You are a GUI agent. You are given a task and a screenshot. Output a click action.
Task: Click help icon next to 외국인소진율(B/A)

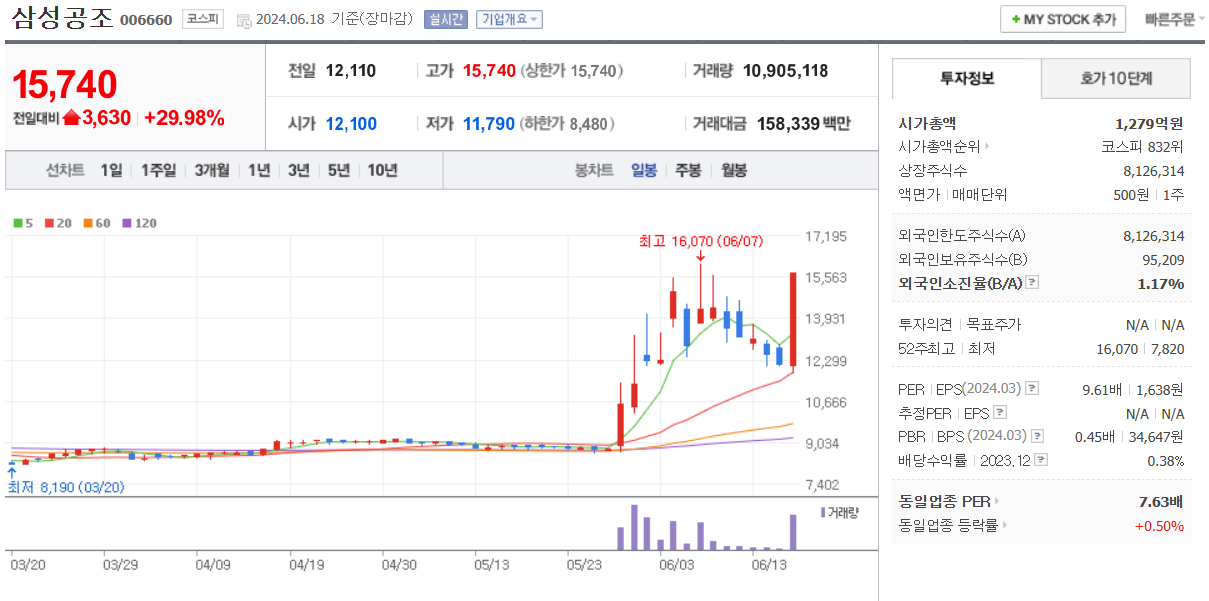point(1032,283)
